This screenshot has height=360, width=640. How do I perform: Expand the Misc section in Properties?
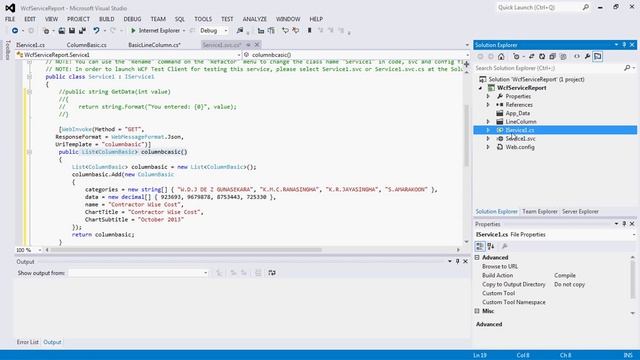[x=477, y=311]
